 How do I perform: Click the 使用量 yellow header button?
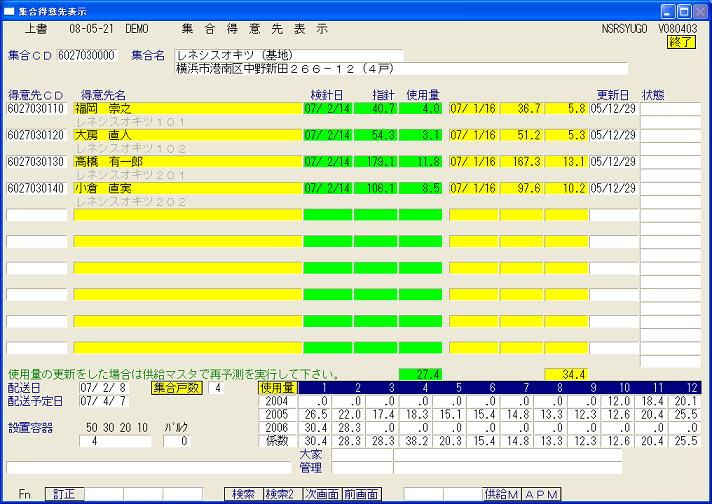277,388
